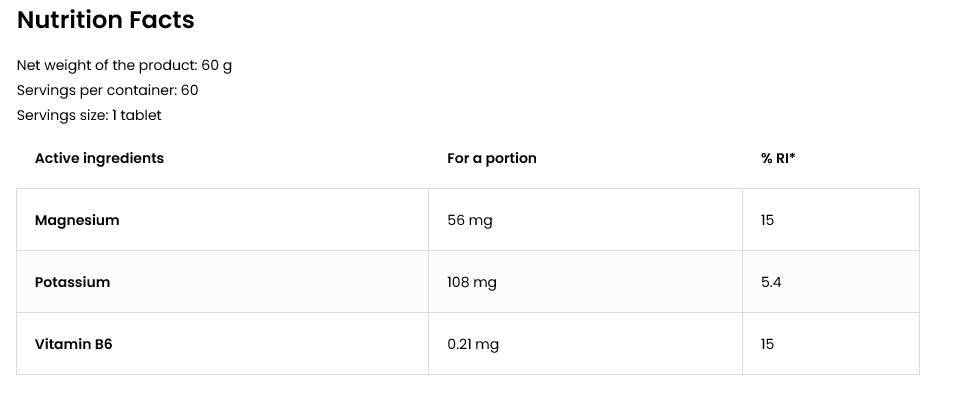Click the number 60 in servings per container
Image resolution: width=958 pixels, height=397 pixels.
(x=189, y=90)
